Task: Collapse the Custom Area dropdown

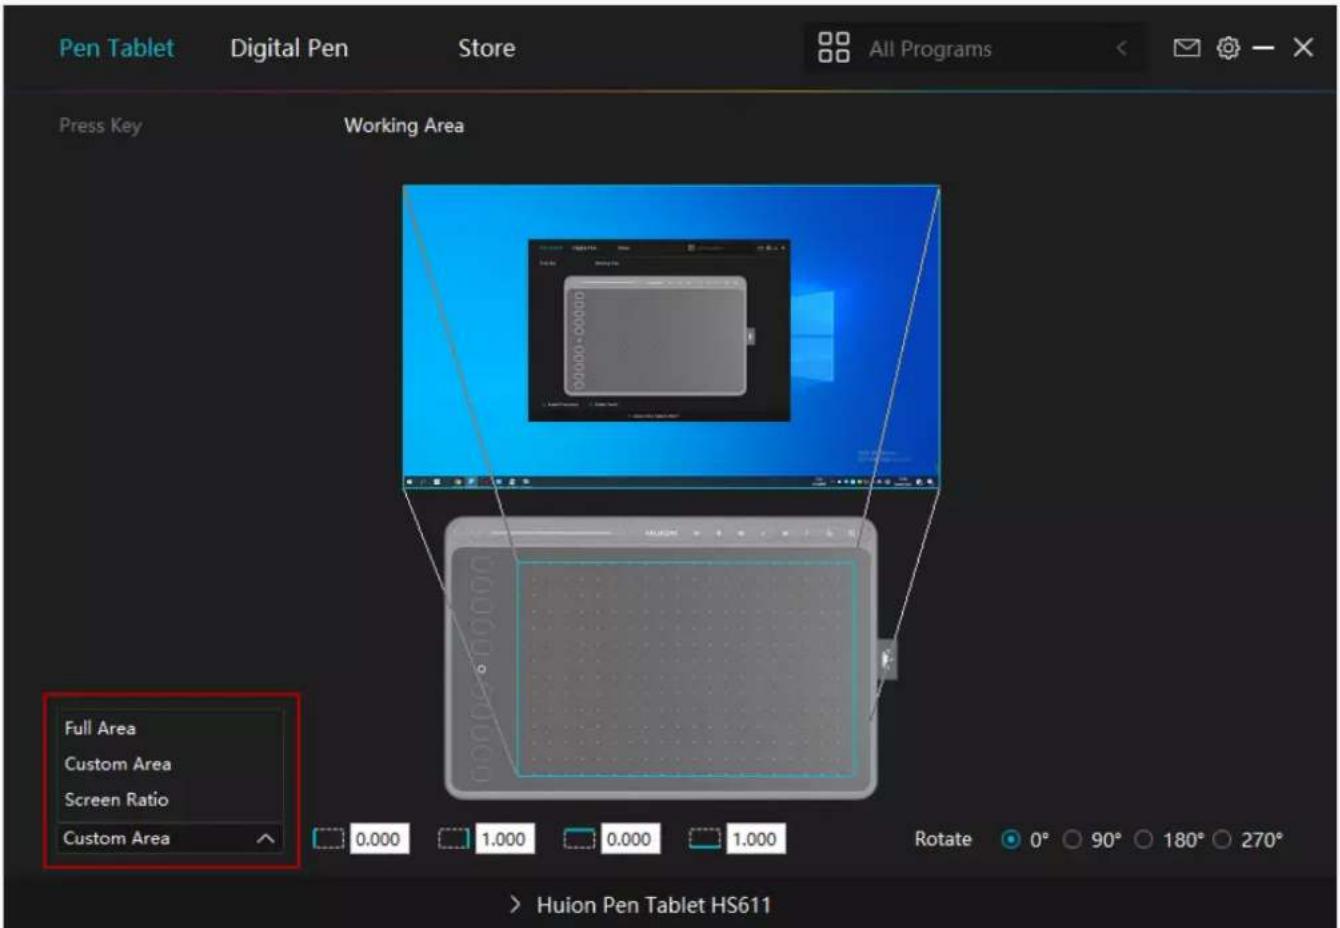Action: (x=265, y=838)
